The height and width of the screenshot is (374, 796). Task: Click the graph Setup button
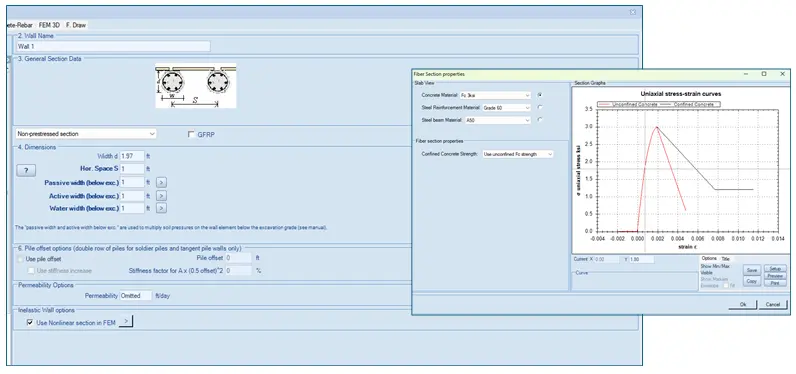click(x=775, y=269)
